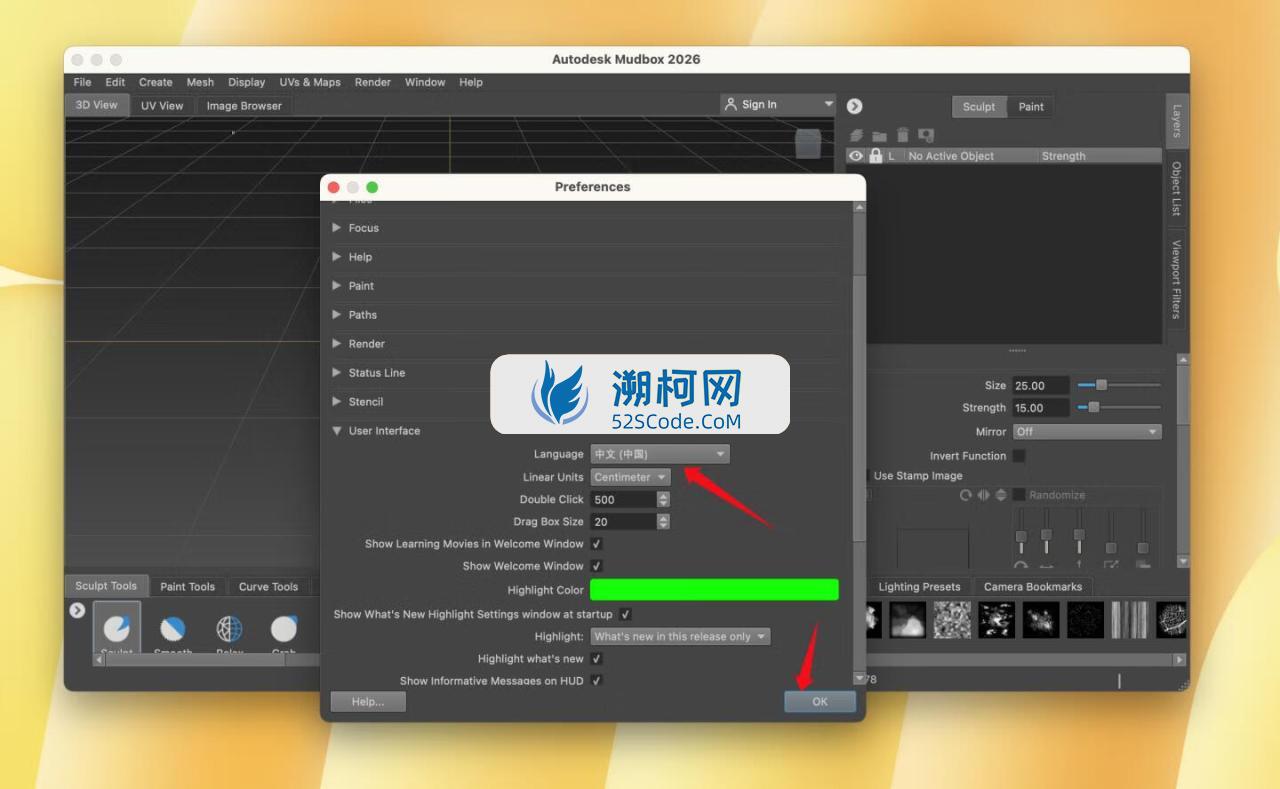Image resolution: width=1280 pixels, height=789 pixels.
Task: Open the Mirror dropdown set to Off
Action: [x=1087, y=432]
